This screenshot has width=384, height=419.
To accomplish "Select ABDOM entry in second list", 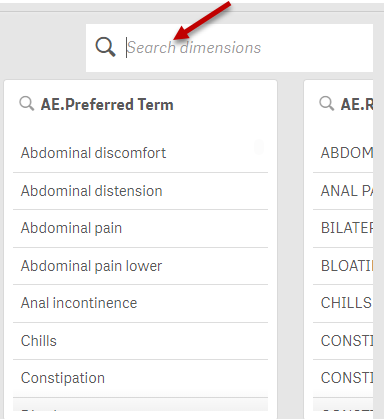I will click(343, 153).
